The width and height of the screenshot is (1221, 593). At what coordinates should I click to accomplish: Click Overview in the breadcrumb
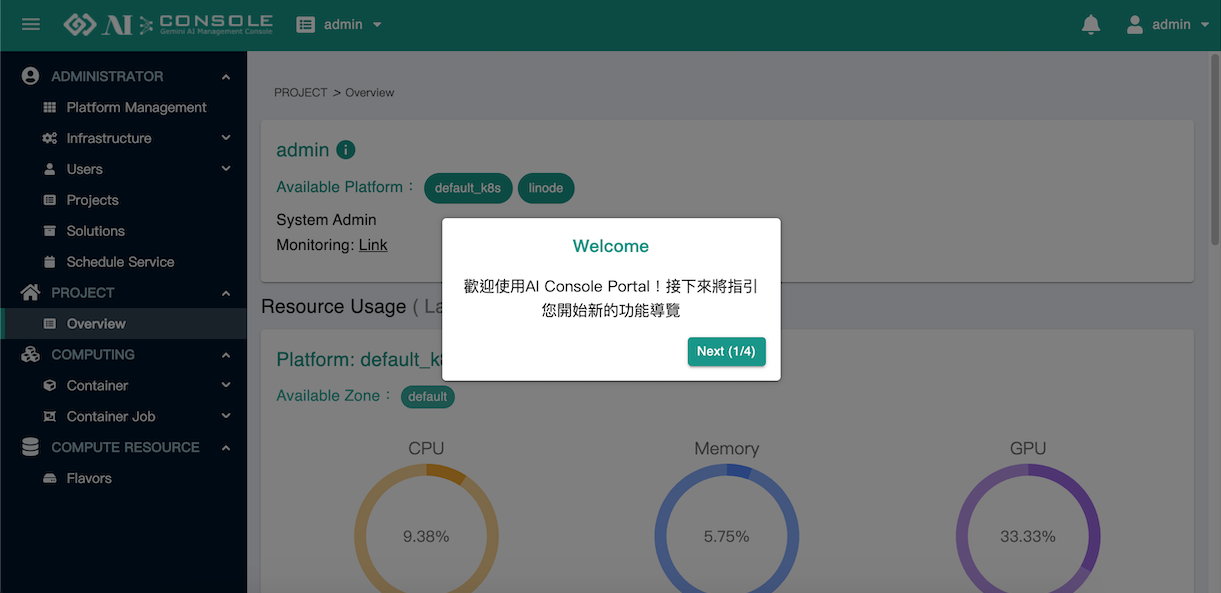click(x=370, y=92)
